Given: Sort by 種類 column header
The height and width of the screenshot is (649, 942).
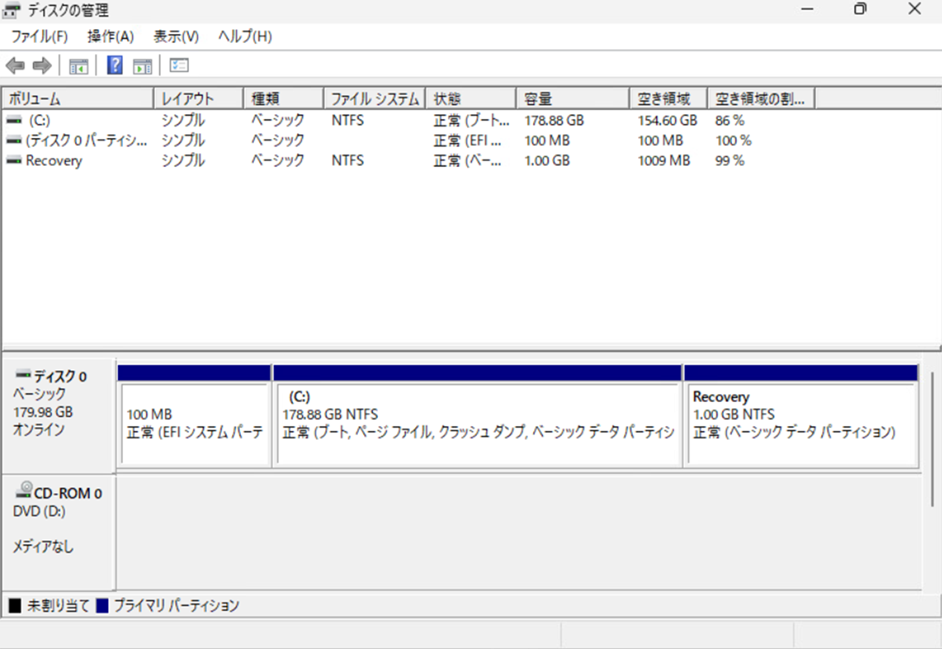Looking at the screenshot, I should click(x=284, y=99).
